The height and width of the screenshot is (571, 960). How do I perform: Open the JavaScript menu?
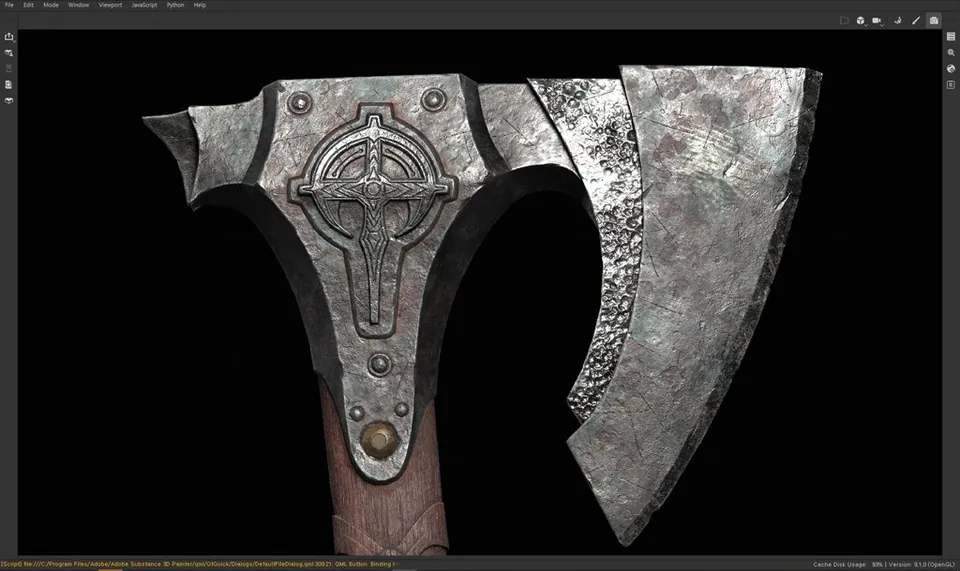pyautogui.click(x=144, y=5)
